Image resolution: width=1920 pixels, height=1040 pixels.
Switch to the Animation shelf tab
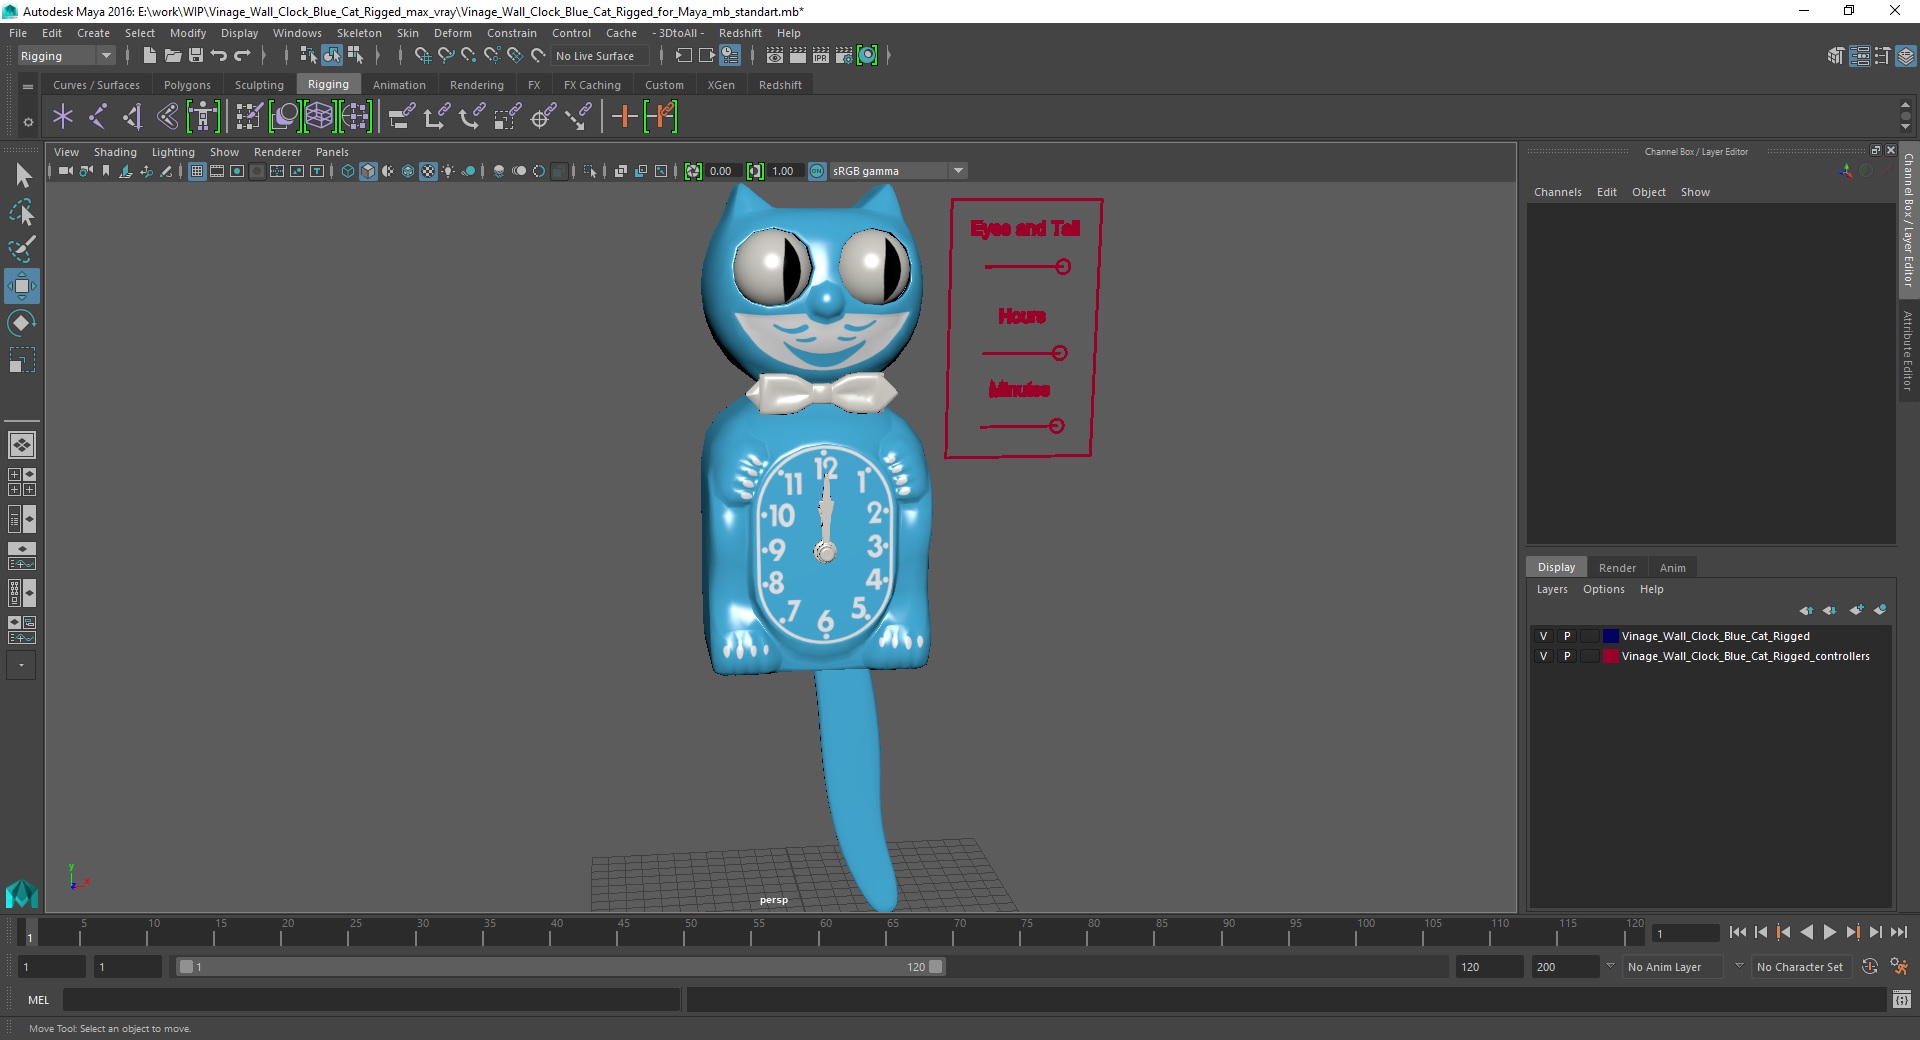click(399, 85)
